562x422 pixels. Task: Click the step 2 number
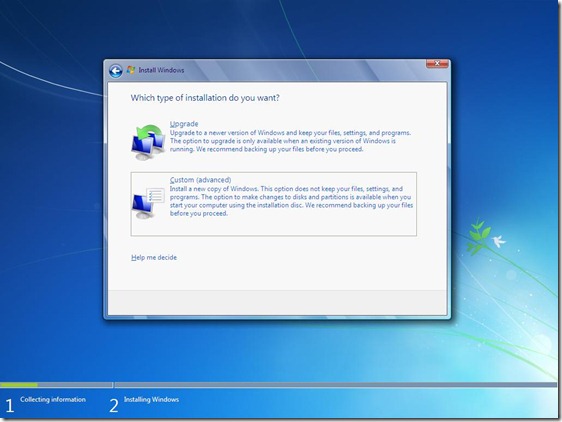tap(114, 406)
